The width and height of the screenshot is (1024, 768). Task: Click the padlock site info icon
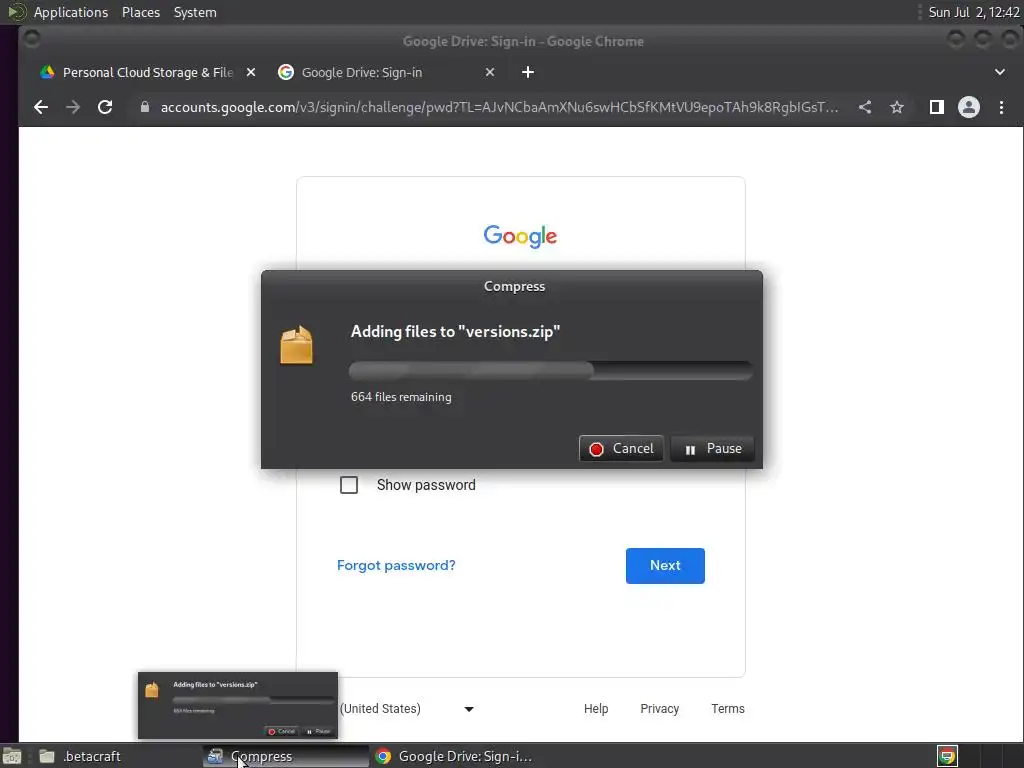tap(145, 107)
